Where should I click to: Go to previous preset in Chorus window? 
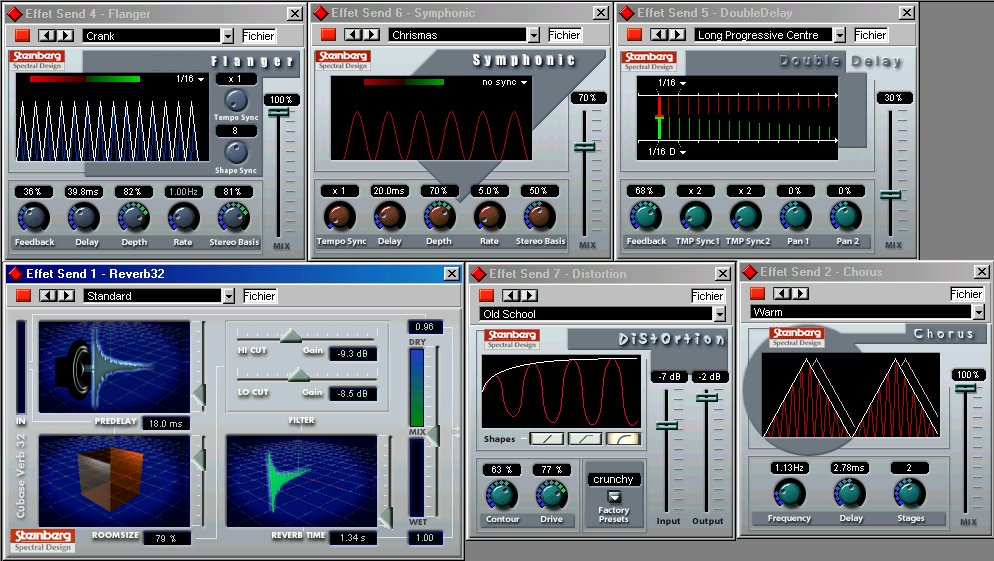(x=782, y=293)
